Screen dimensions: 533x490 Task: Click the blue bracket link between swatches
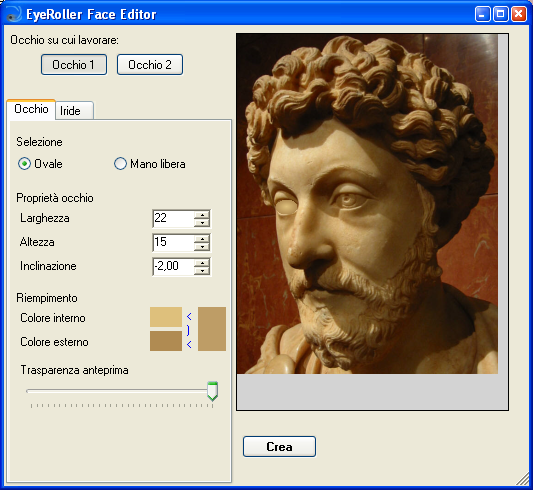click(x=188, y=330)
